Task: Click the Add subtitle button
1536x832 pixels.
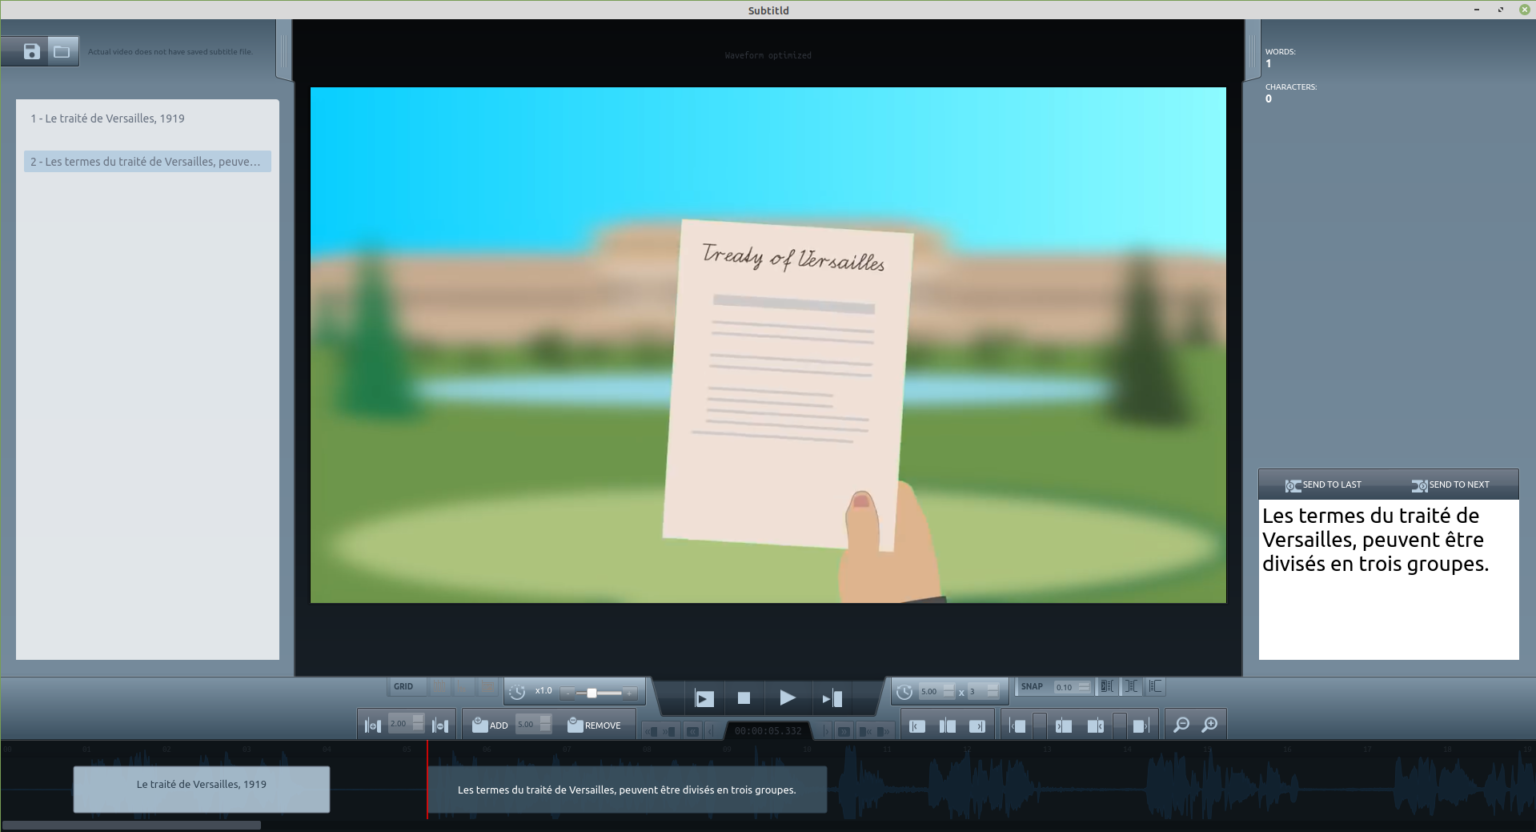Action: (x=490, y=725)
